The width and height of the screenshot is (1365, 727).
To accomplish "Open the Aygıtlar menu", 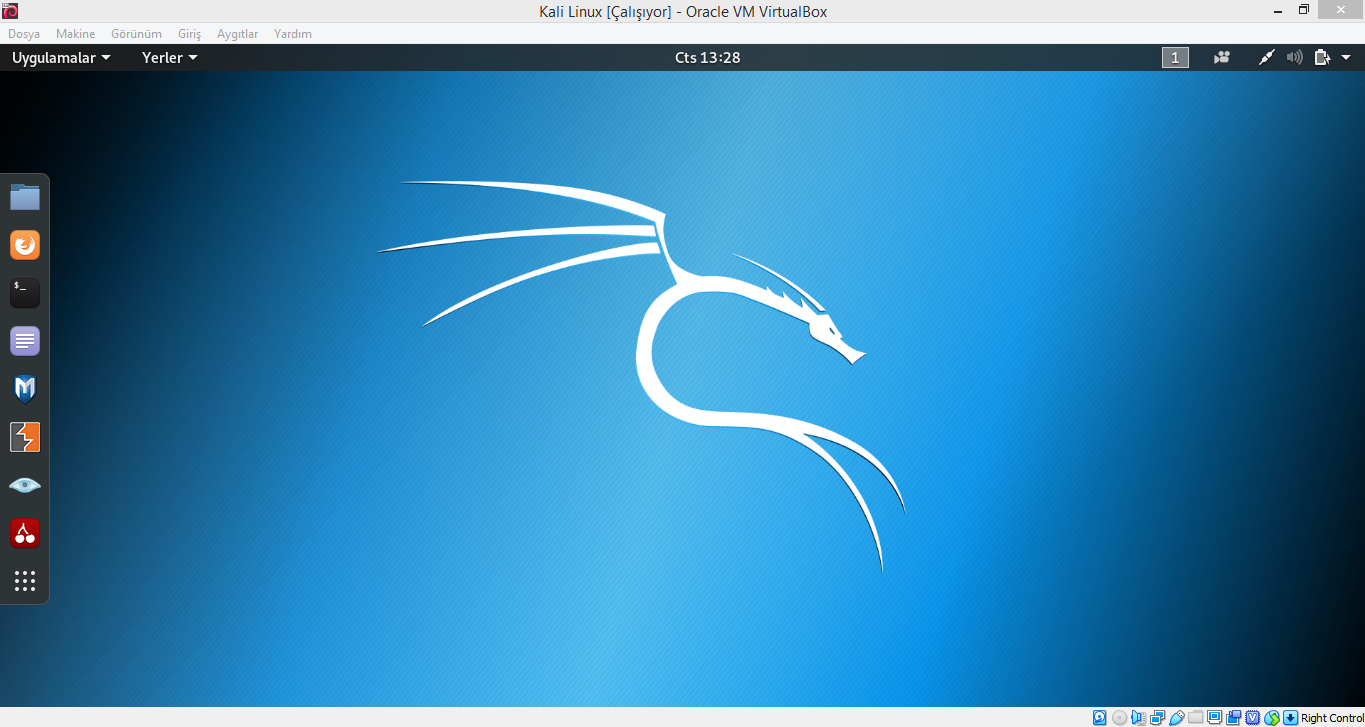I will pyautogui.click(x=237, y=34).
